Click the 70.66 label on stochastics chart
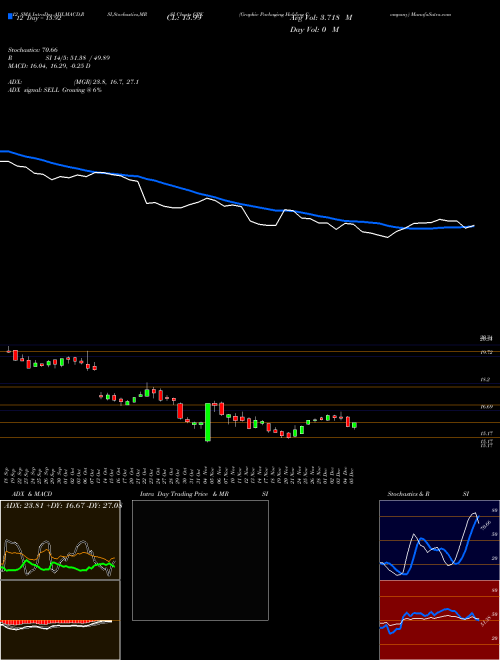500x660 pixels. [485, 525]
